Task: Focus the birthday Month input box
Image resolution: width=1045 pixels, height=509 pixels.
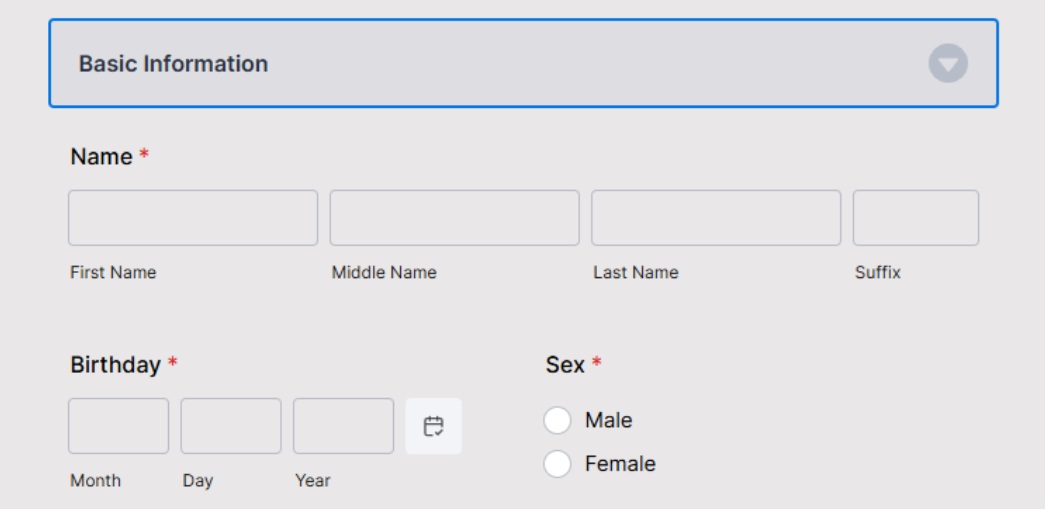Action: click(119, 426)
